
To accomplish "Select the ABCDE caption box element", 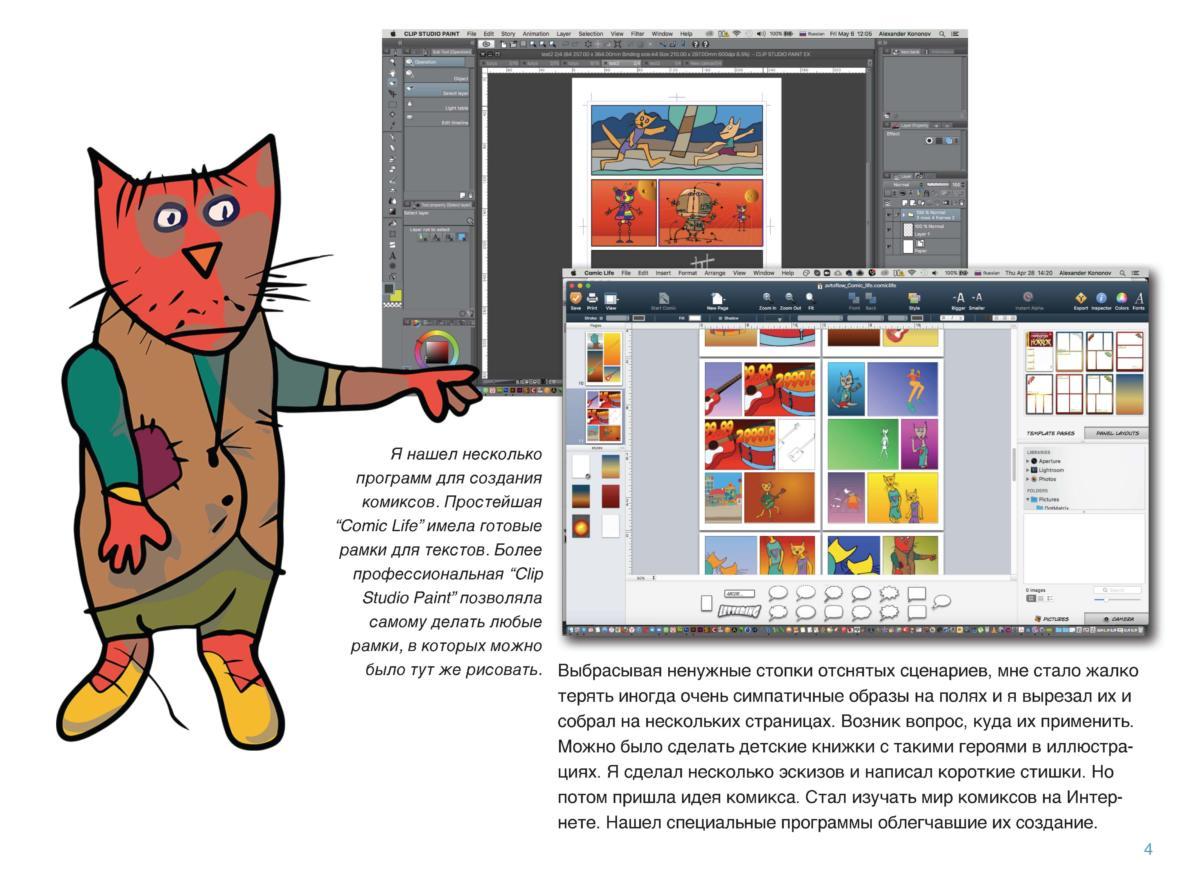I will (738, 593).
